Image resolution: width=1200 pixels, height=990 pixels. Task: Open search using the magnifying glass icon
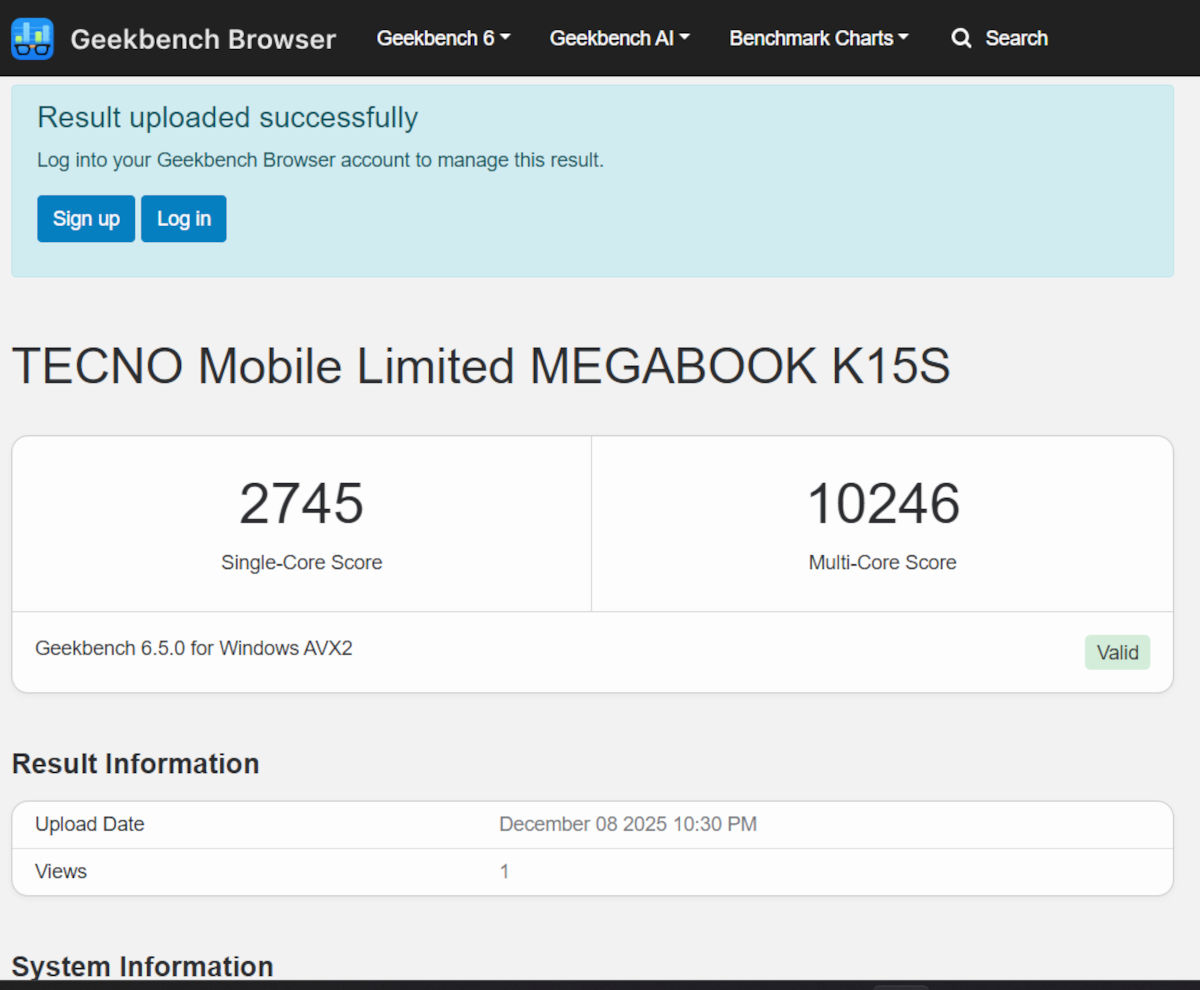(x=961, y=38)
